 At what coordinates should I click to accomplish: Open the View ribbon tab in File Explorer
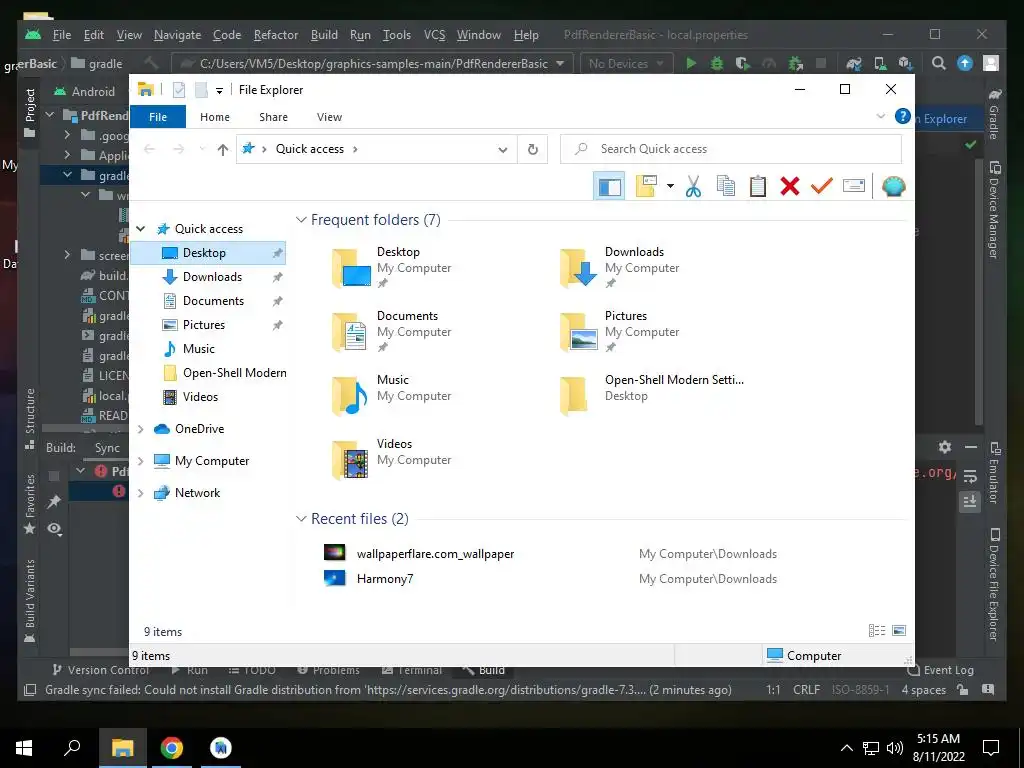pos(329,117)
